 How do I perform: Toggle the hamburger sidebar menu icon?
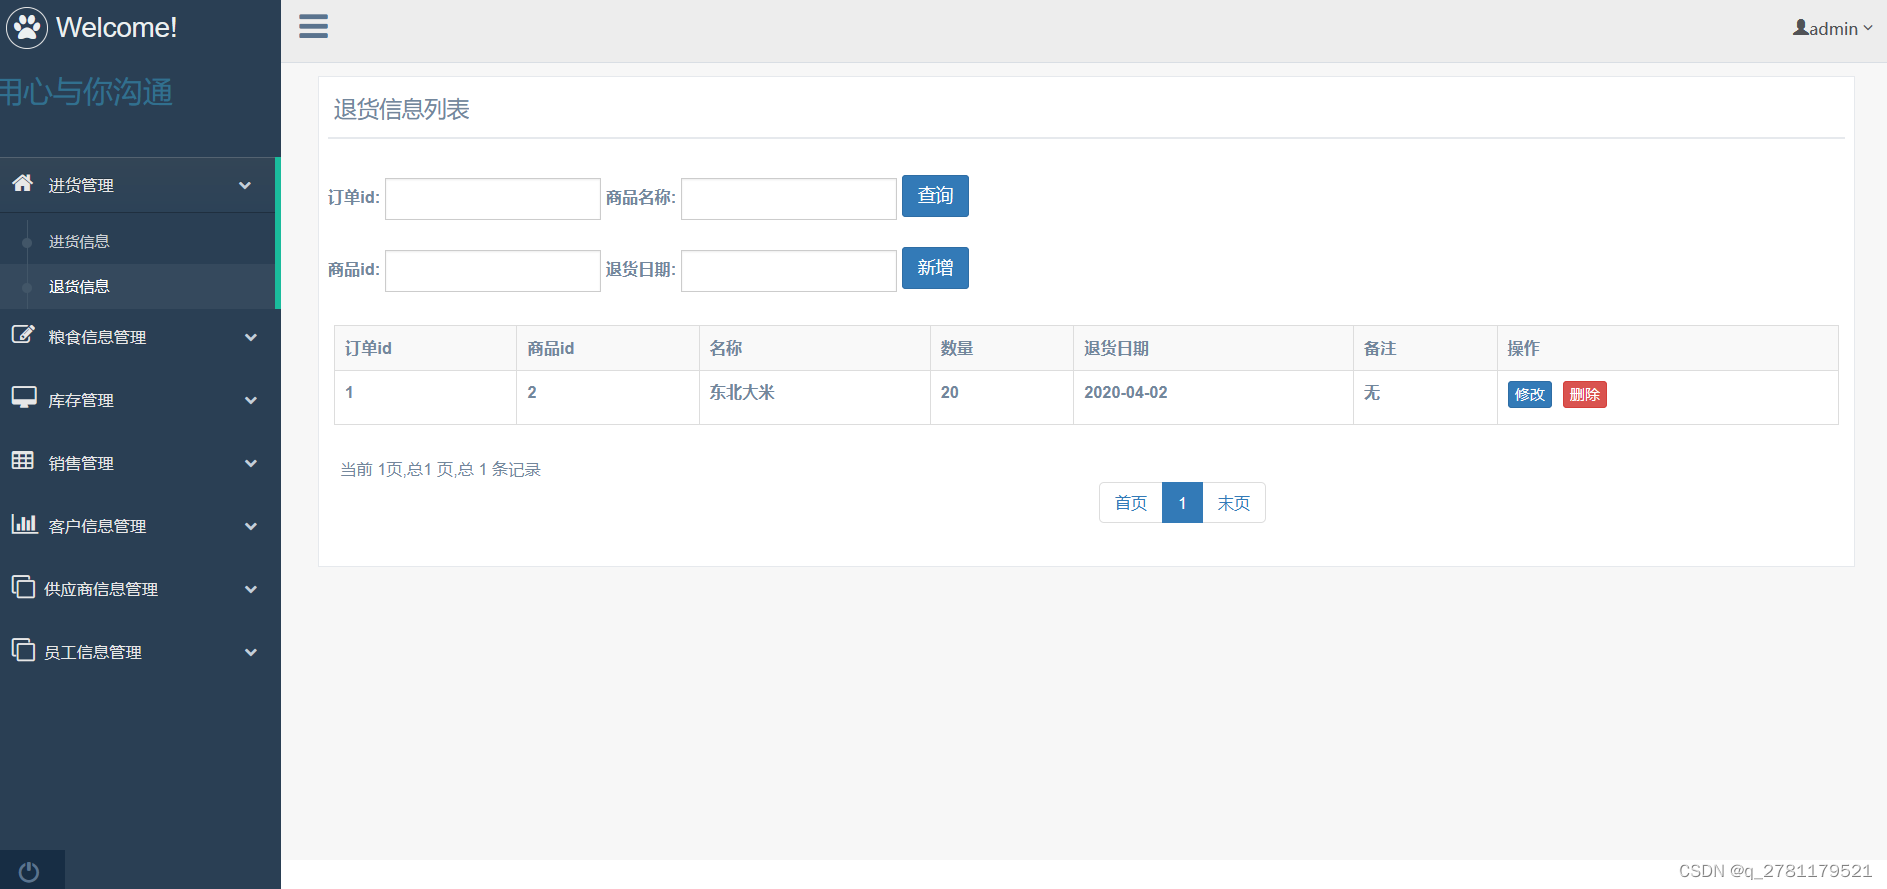[313, 27]
